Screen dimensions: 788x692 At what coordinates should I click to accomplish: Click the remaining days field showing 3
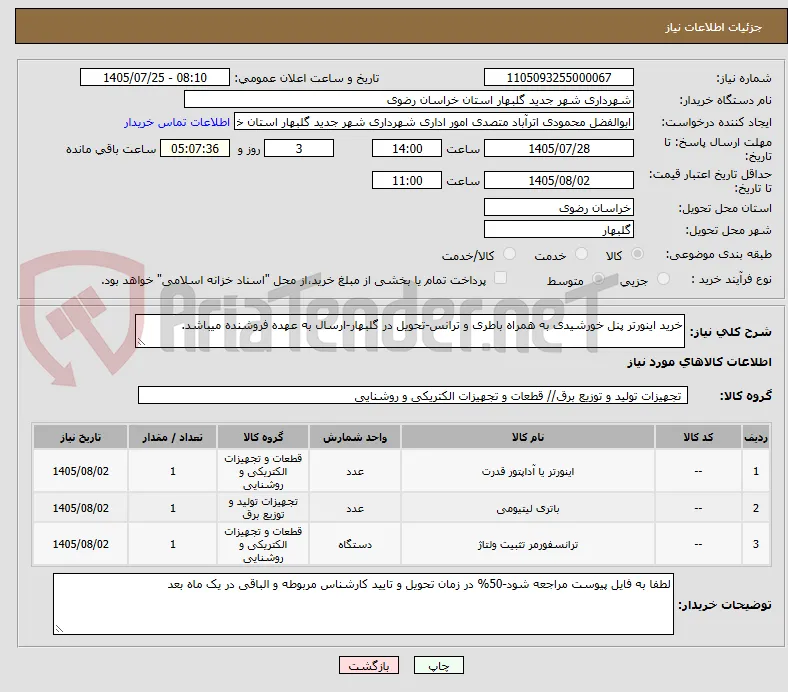coord(299,148)
